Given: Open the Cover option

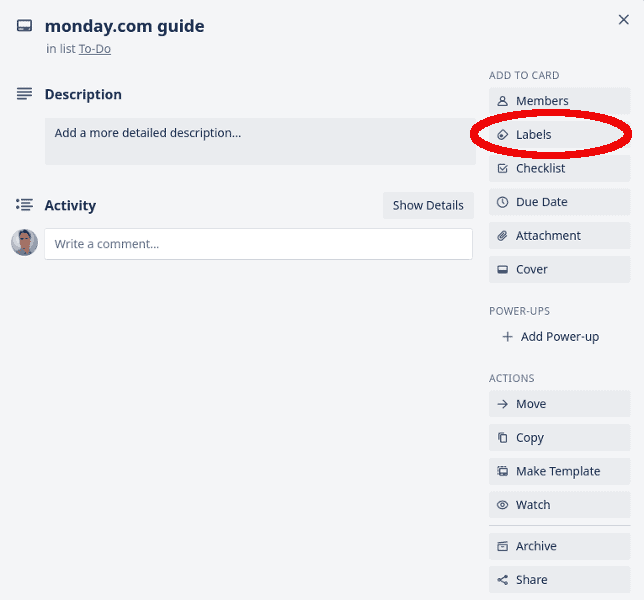Looking at the screenshot, I should tap(559, 269).
